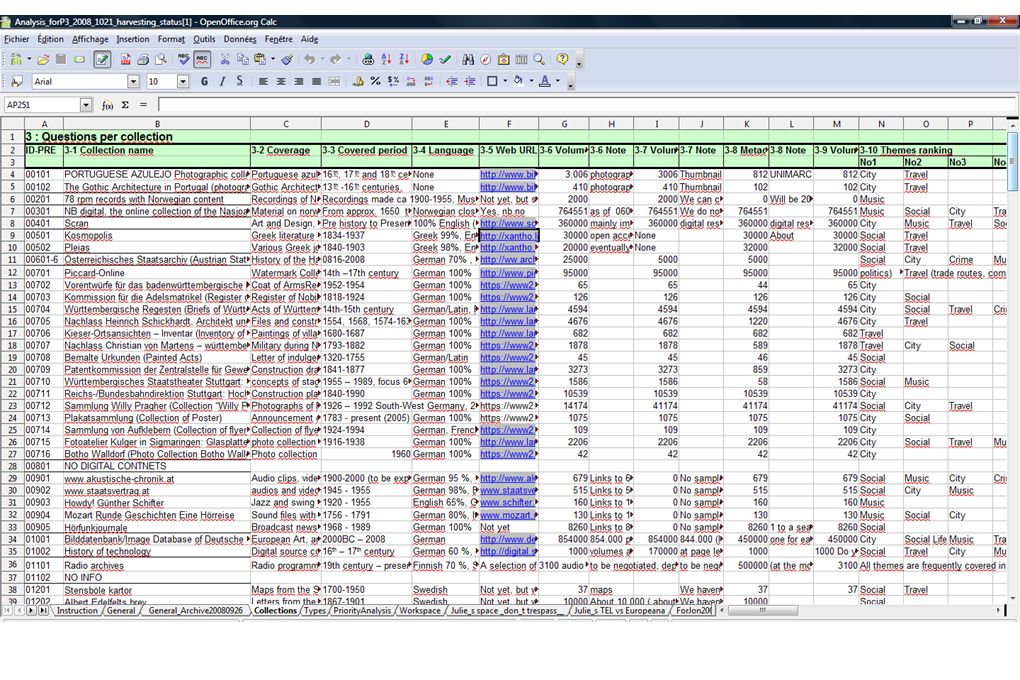The image size is (1020, 680).
Task: Run the spelling check
Action: tap(184, 60)
